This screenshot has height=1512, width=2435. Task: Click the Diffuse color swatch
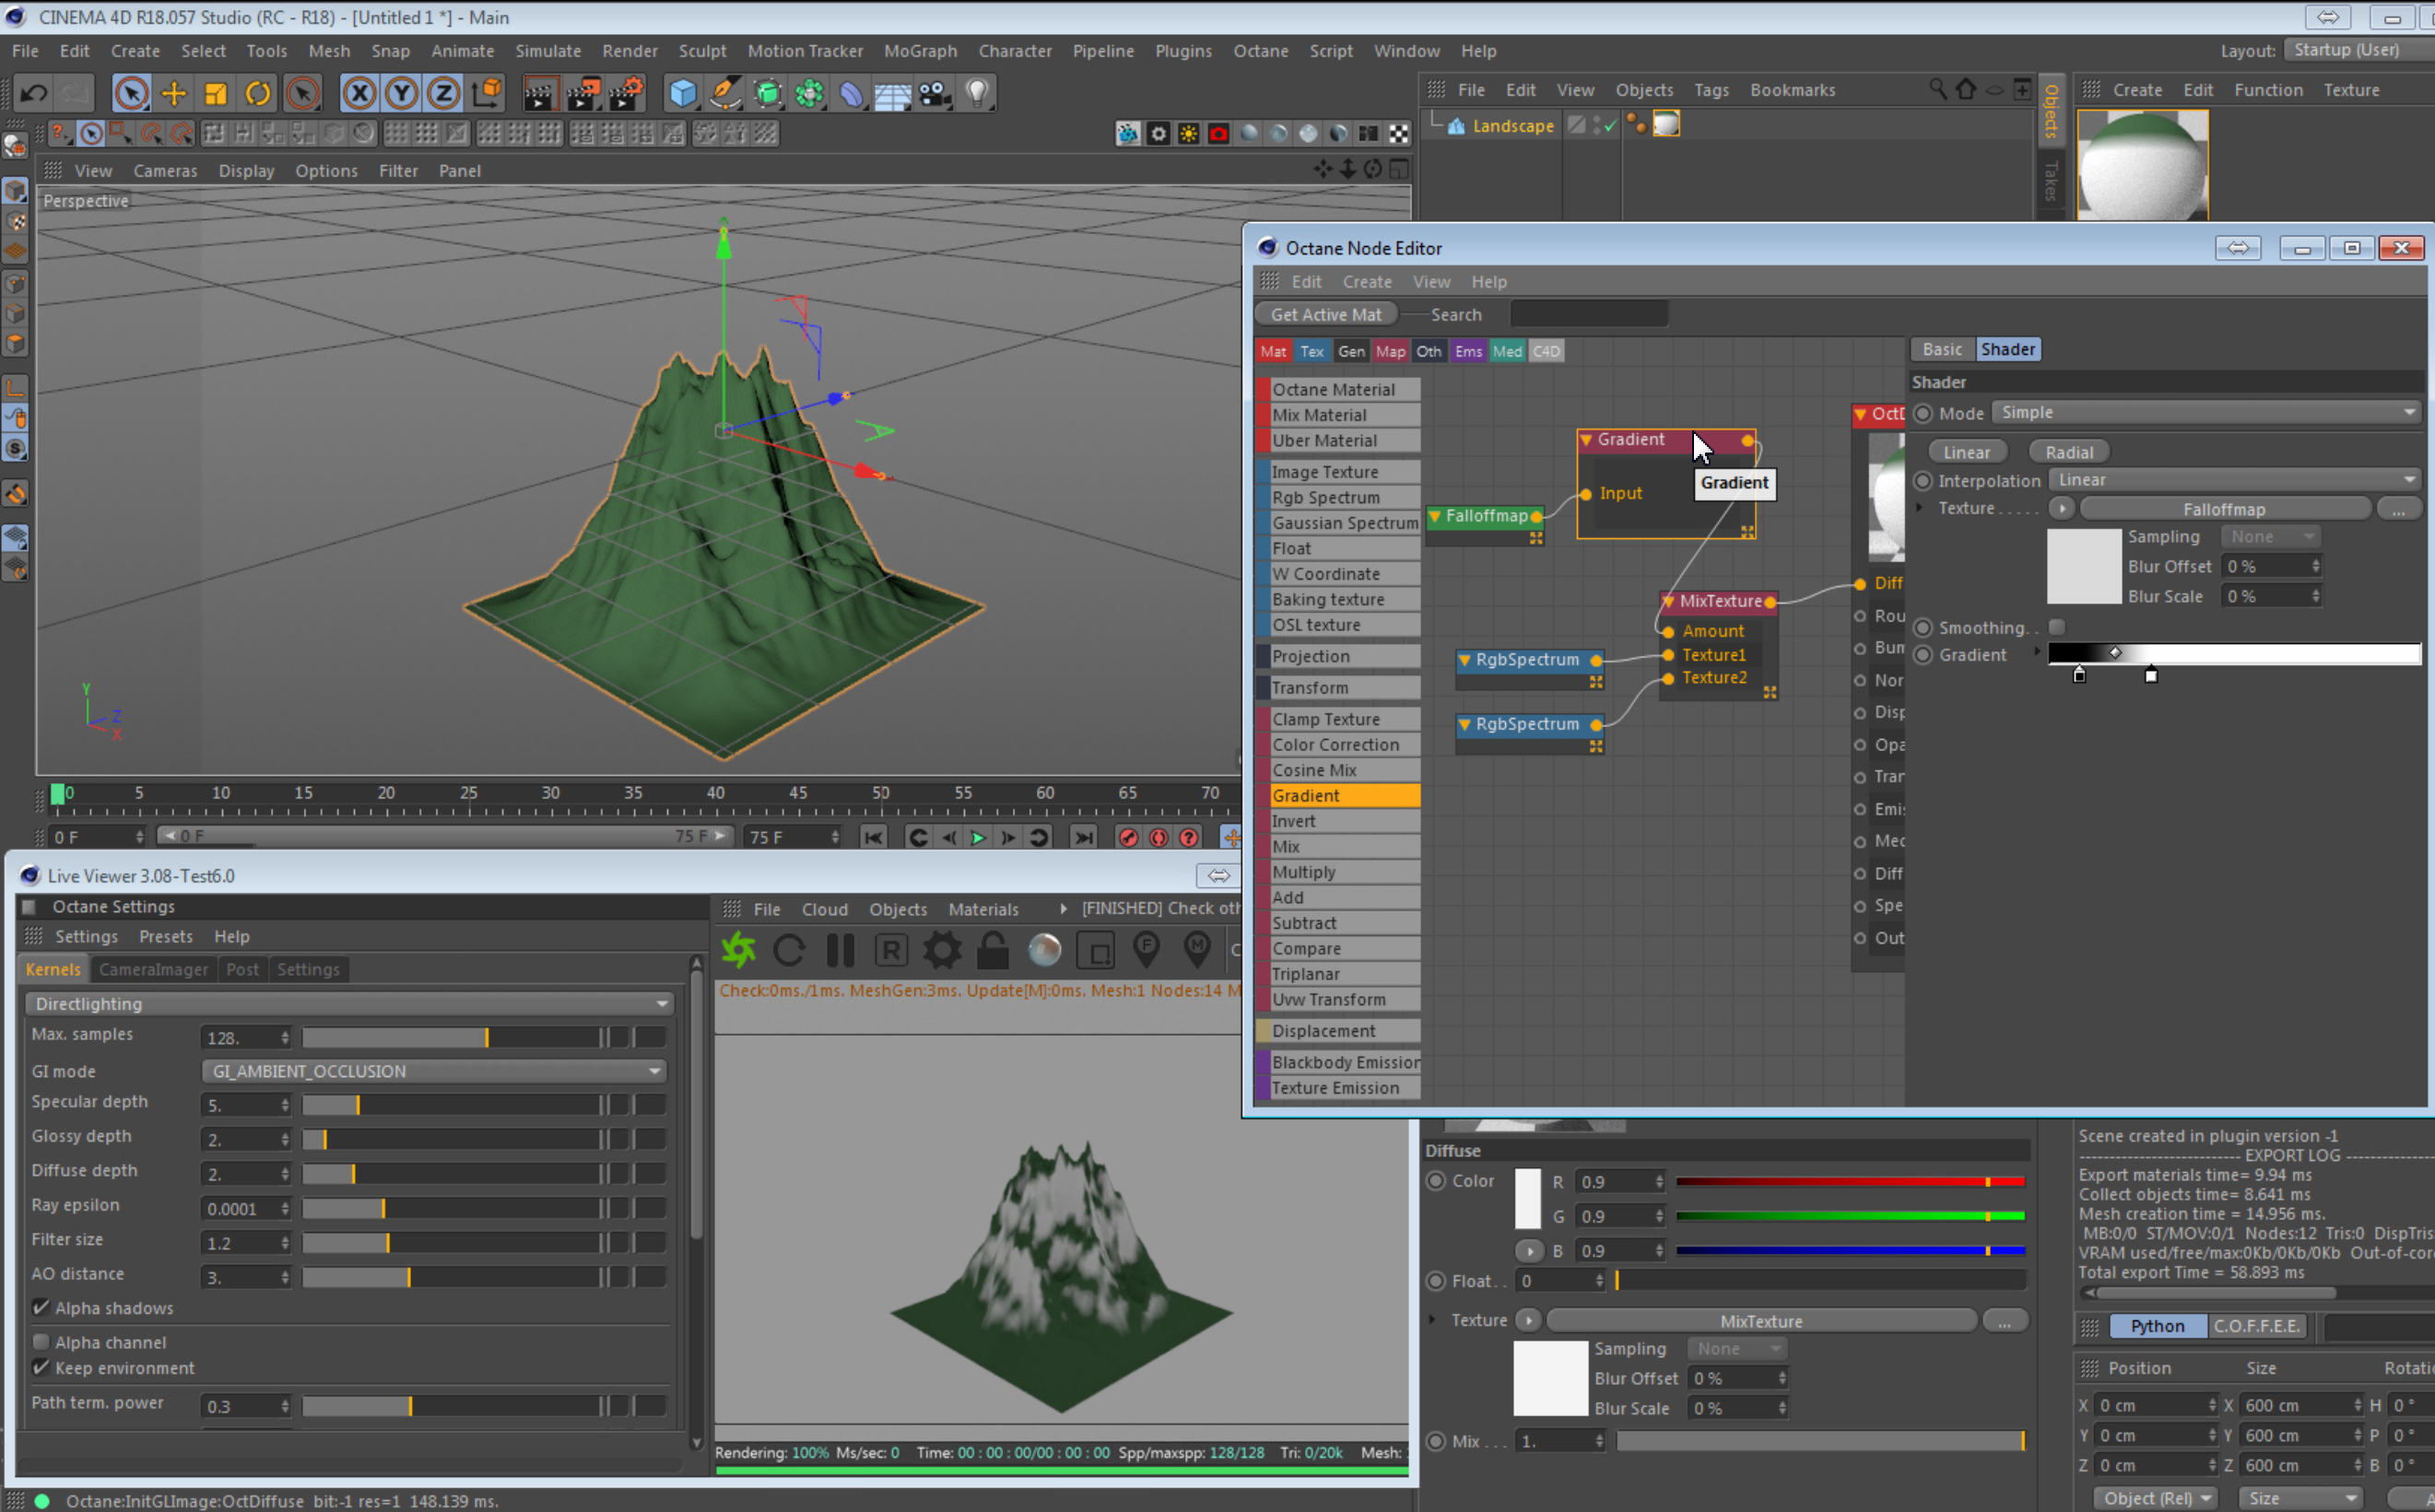click(x=1528, y=1198)
